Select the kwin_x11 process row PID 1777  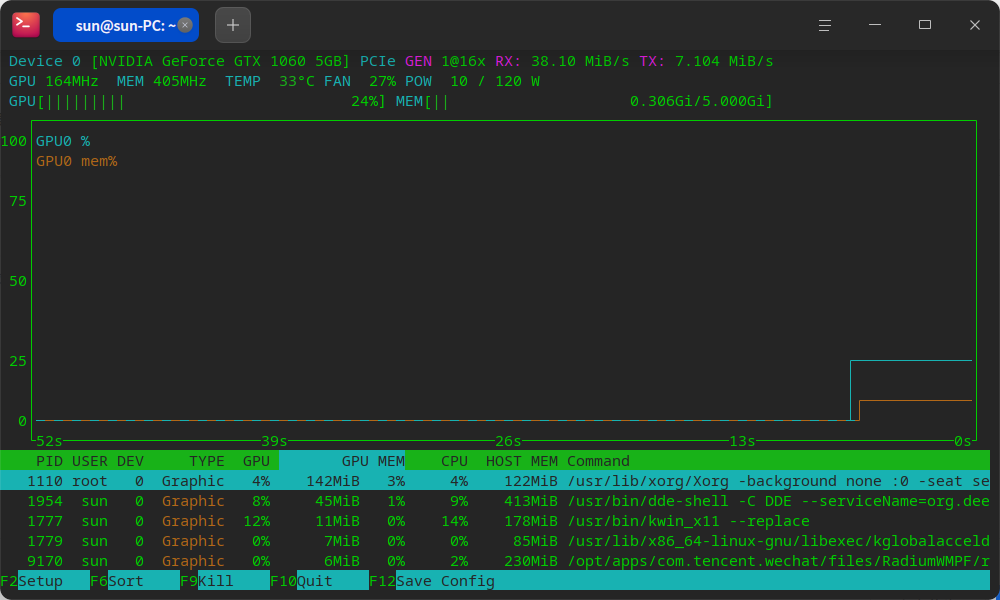click(x=495, y=521)
